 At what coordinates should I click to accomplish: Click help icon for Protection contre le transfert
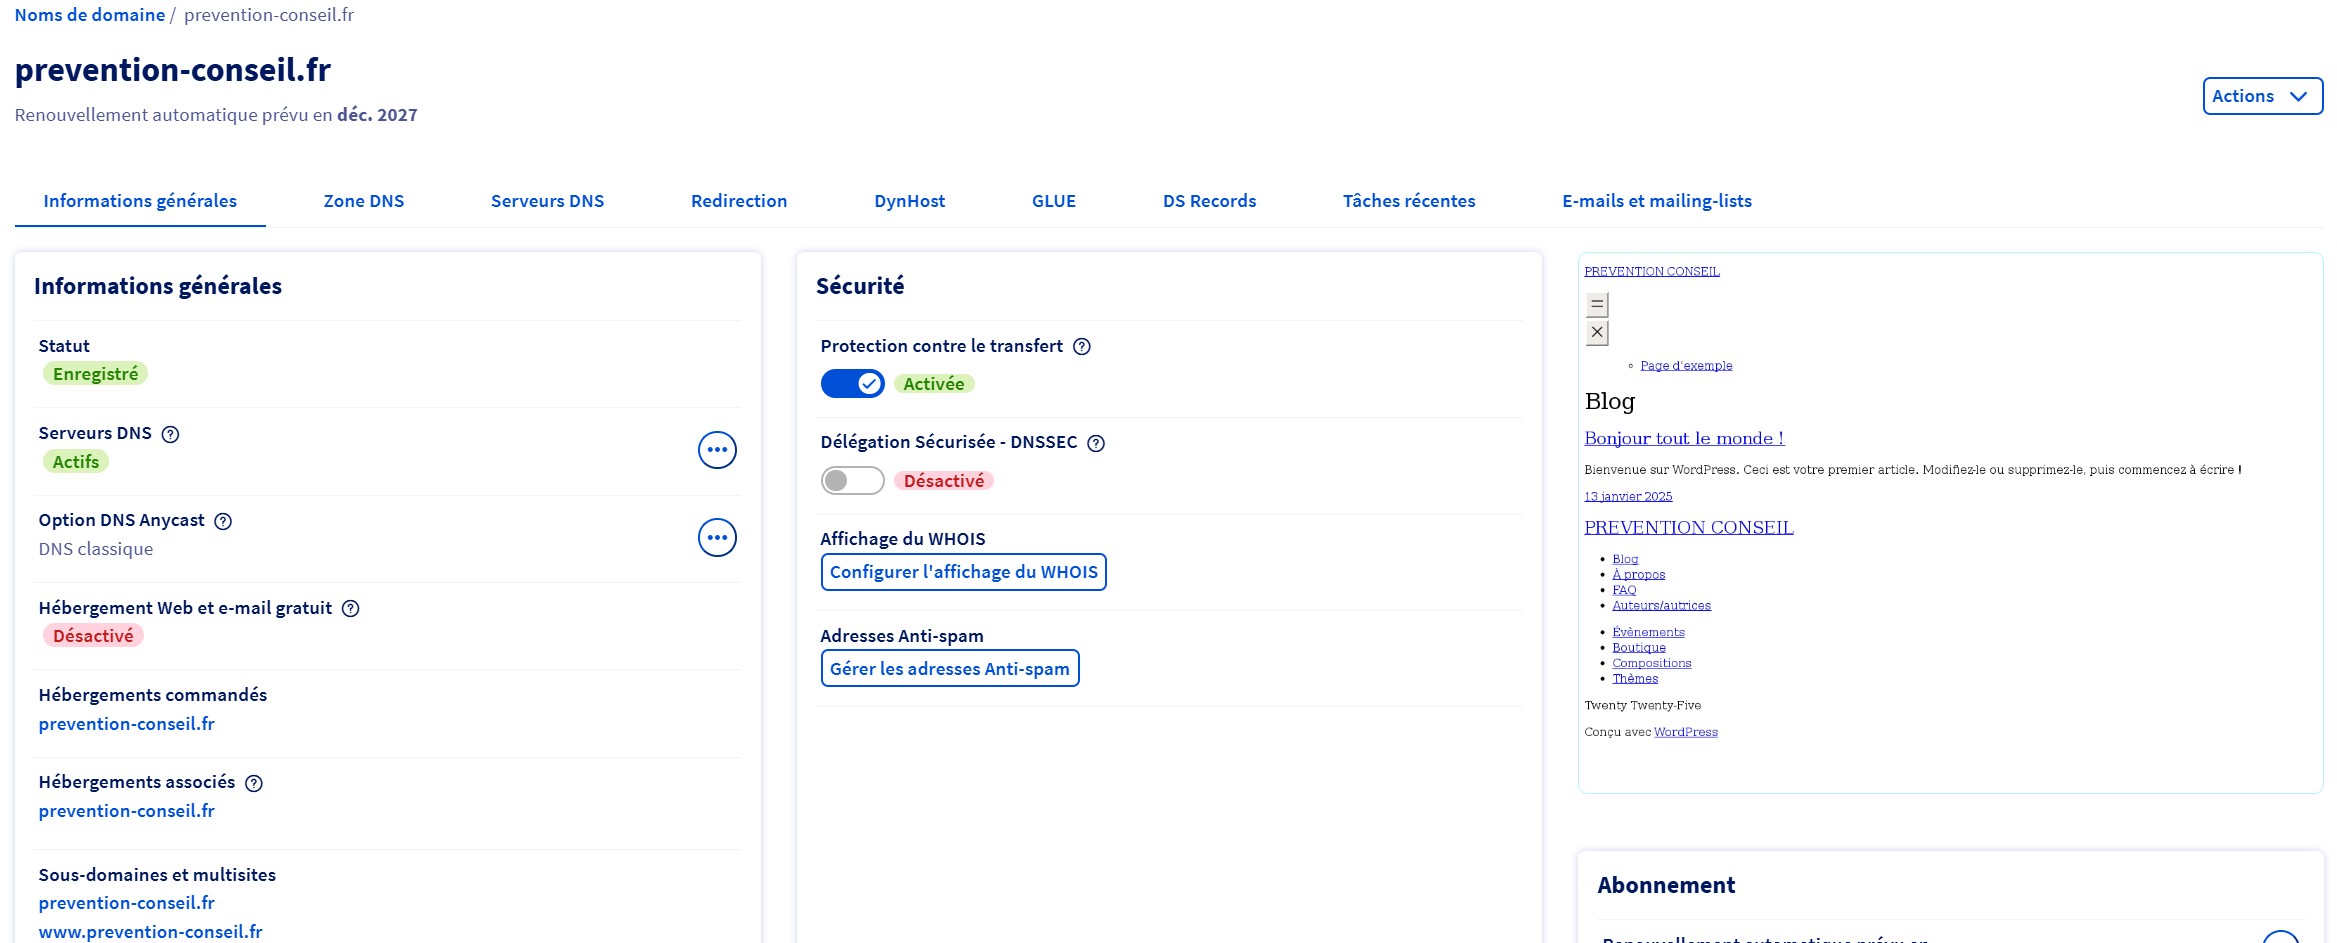[x=1081, y=347]
